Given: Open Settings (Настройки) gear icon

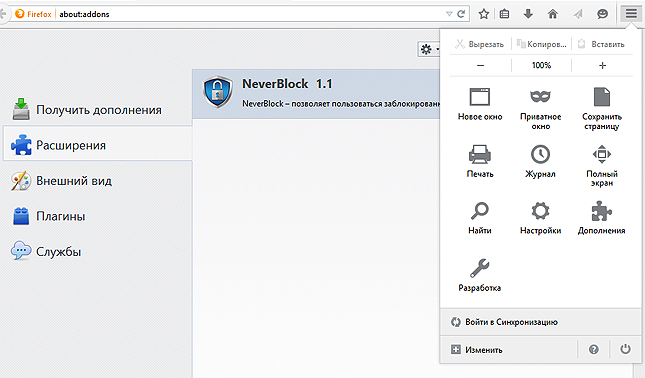Looking at the screenshot, I should pyautogui.click(x=540, y=218).
